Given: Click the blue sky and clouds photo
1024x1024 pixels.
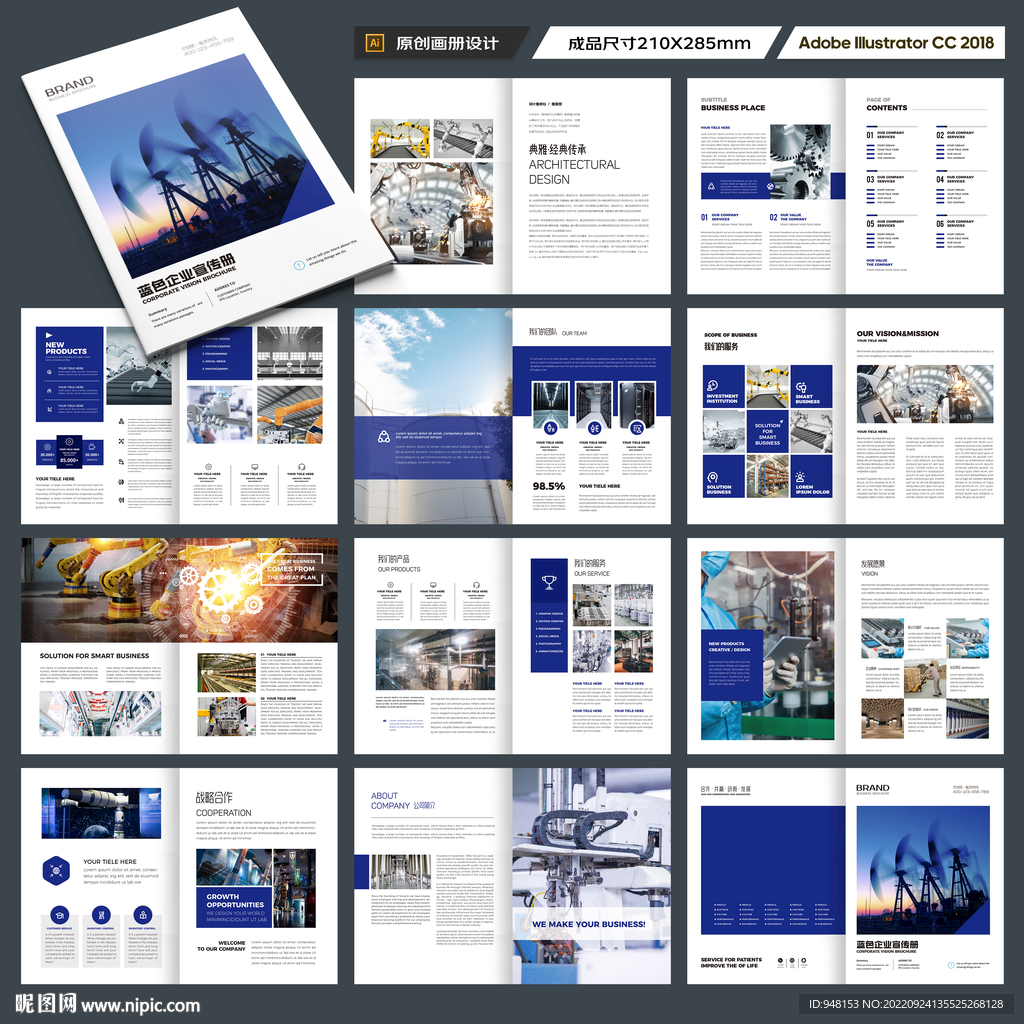Looking at the screenshot, I should (433, 361).
